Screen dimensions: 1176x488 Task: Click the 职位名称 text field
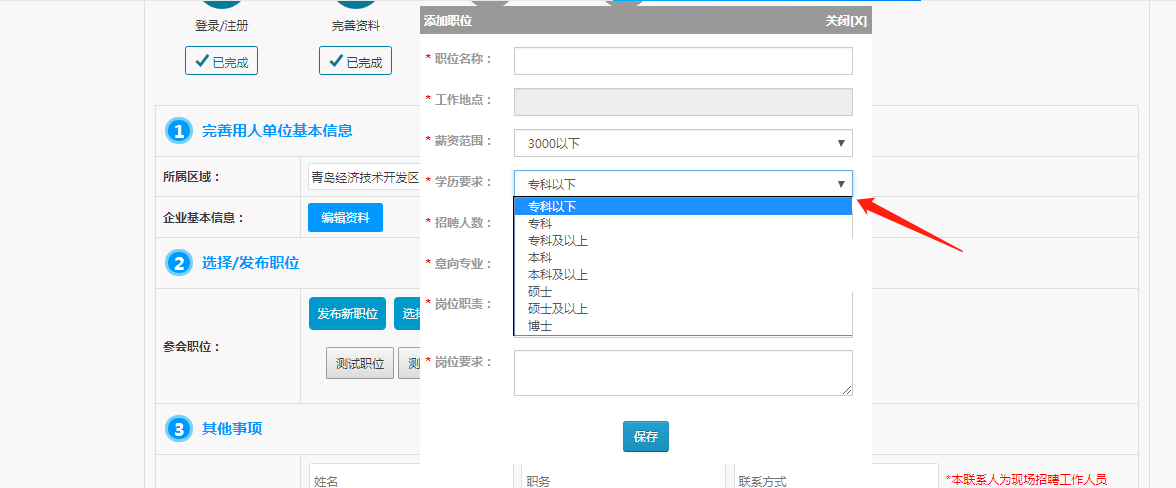[x=683, y=61]
